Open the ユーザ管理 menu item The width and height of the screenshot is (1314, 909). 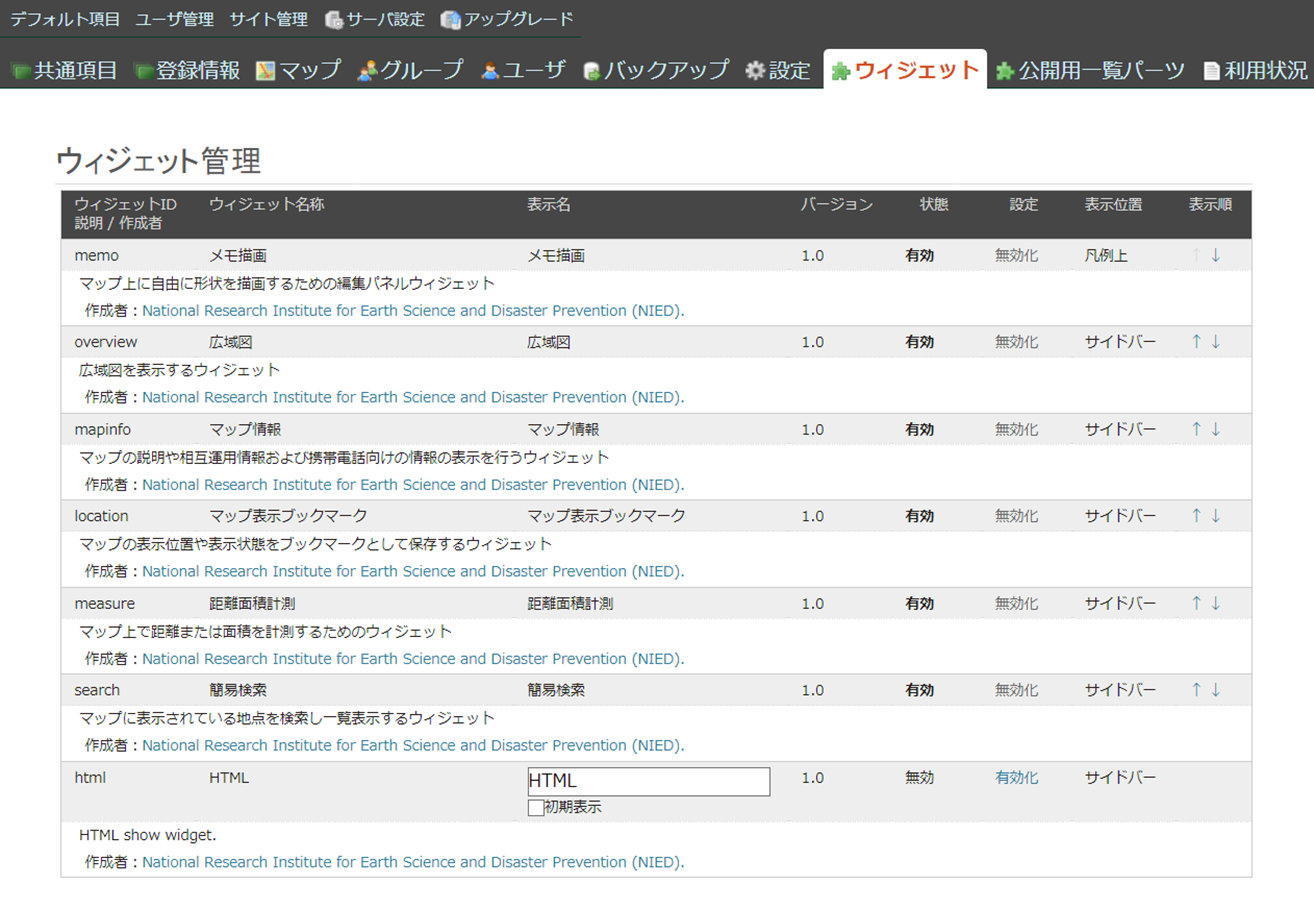(x=175, y=19)
